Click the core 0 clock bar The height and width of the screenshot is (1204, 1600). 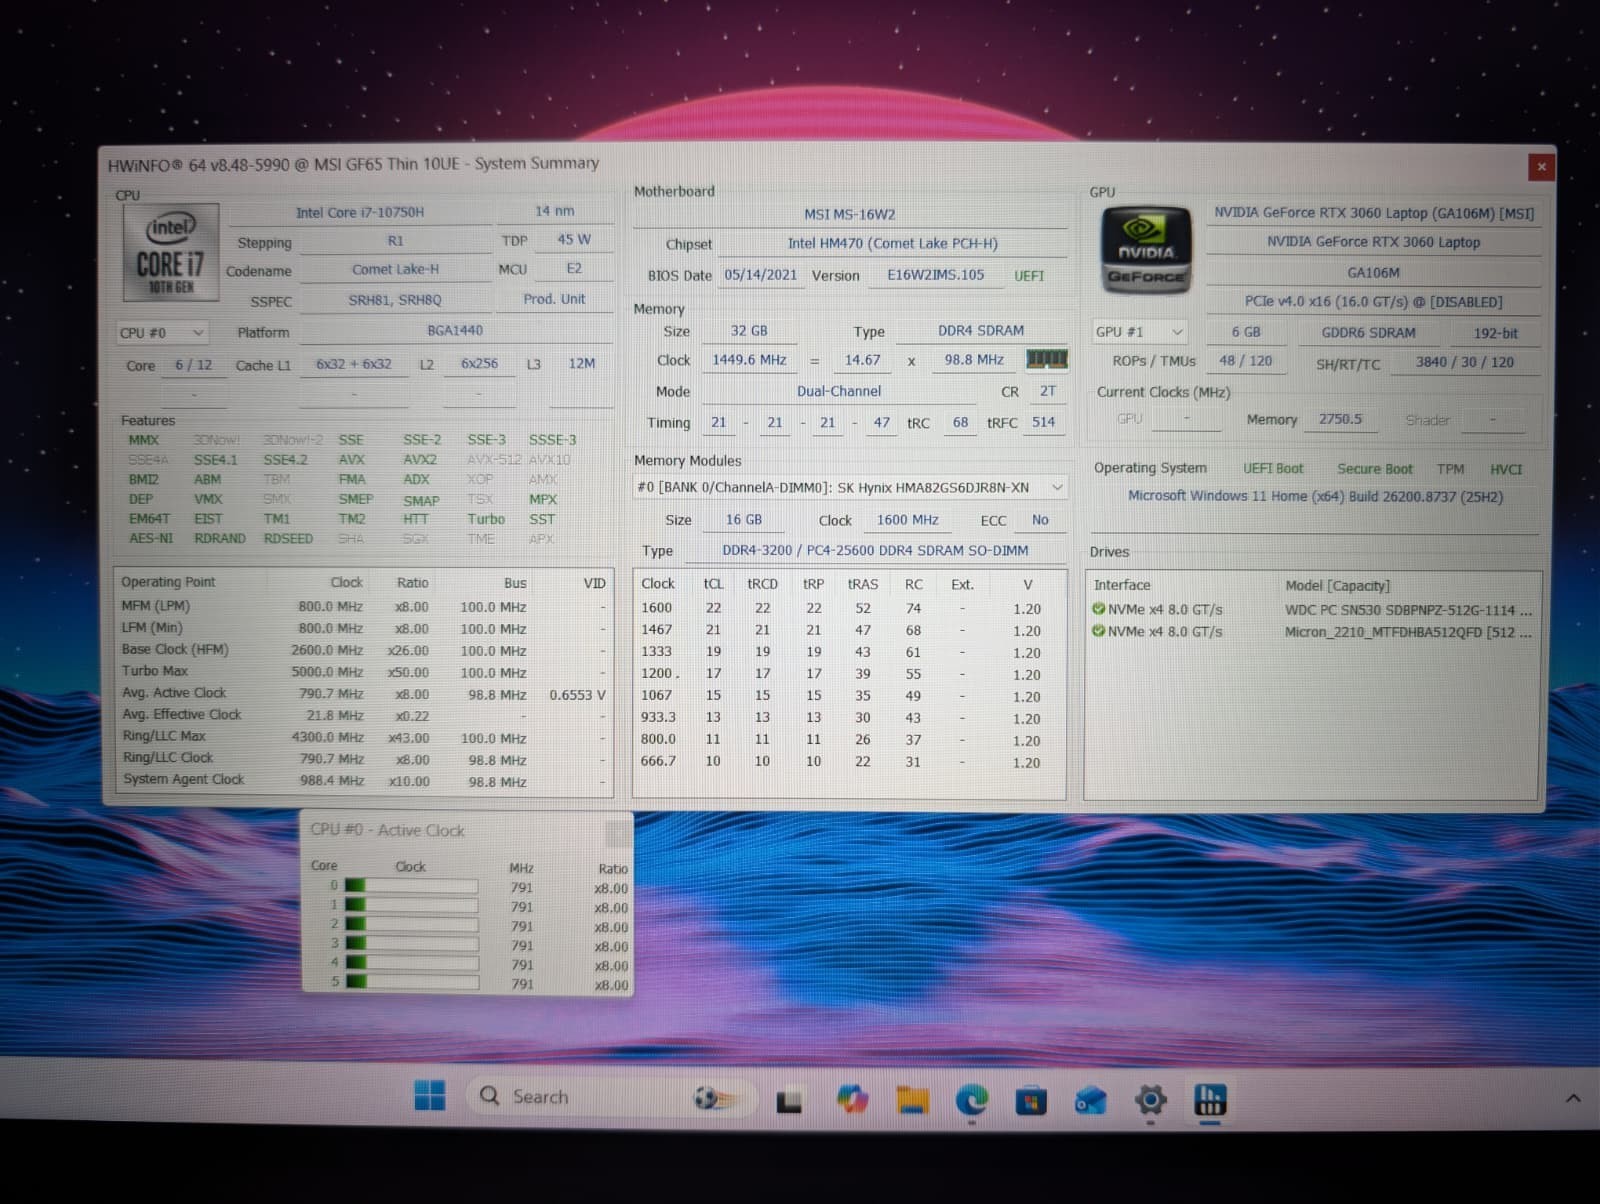(411, 886)
